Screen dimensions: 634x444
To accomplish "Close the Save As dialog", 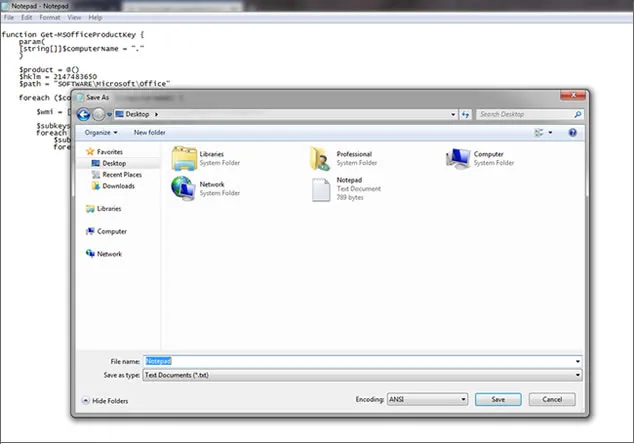I will [573, 95].
